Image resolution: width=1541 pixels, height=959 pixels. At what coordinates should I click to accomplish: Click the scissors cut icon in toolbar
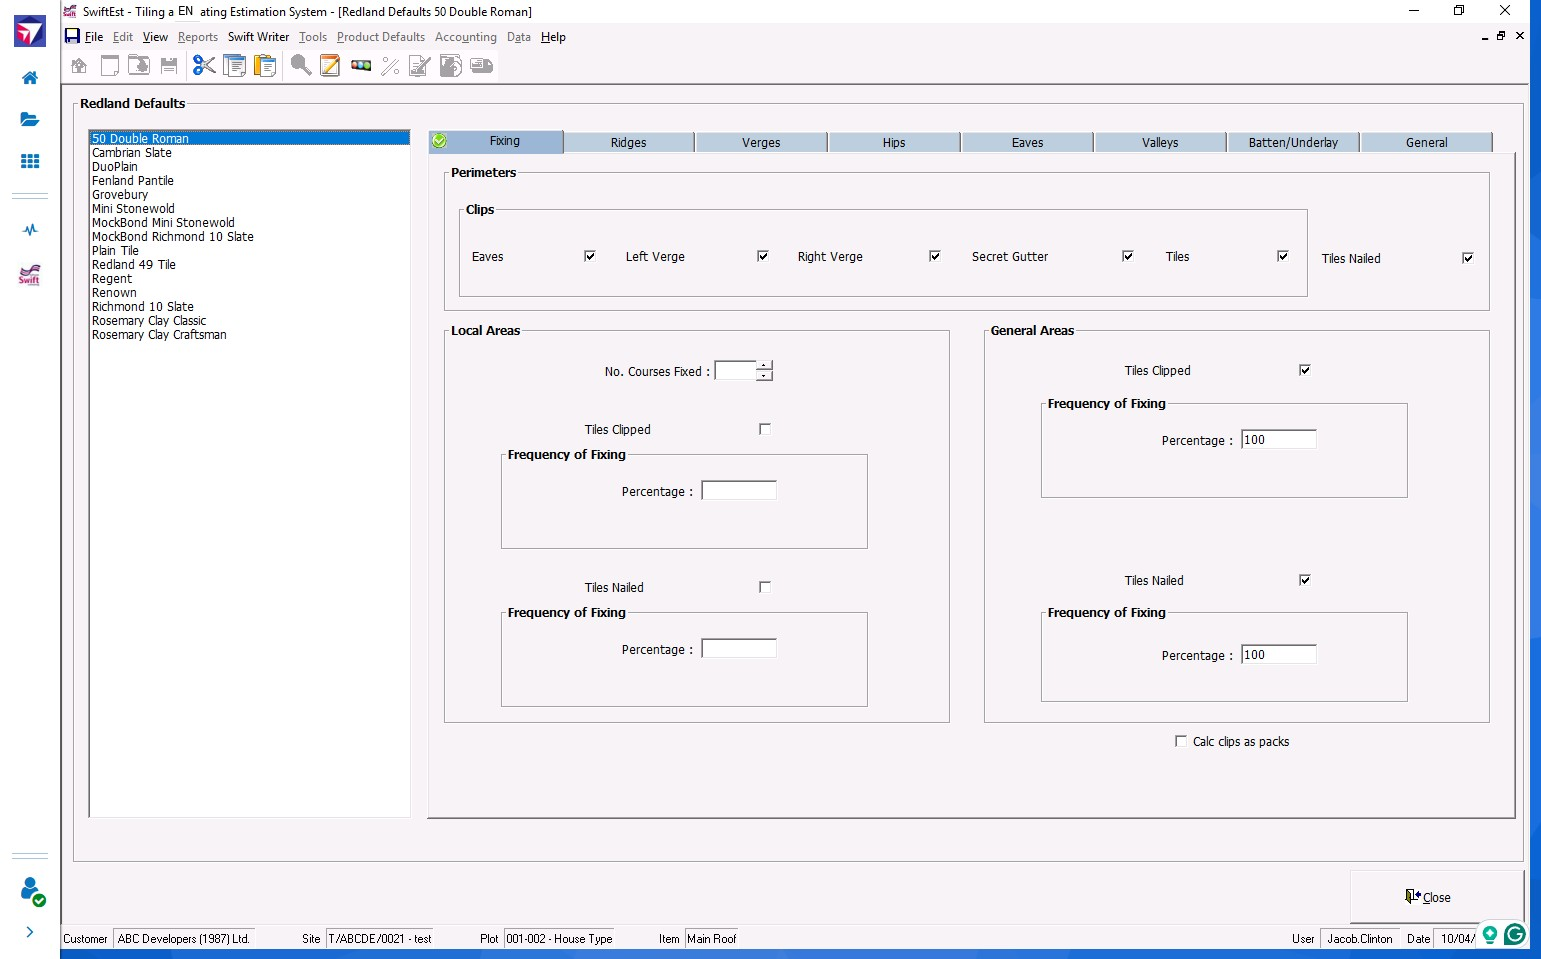[204, 66]
